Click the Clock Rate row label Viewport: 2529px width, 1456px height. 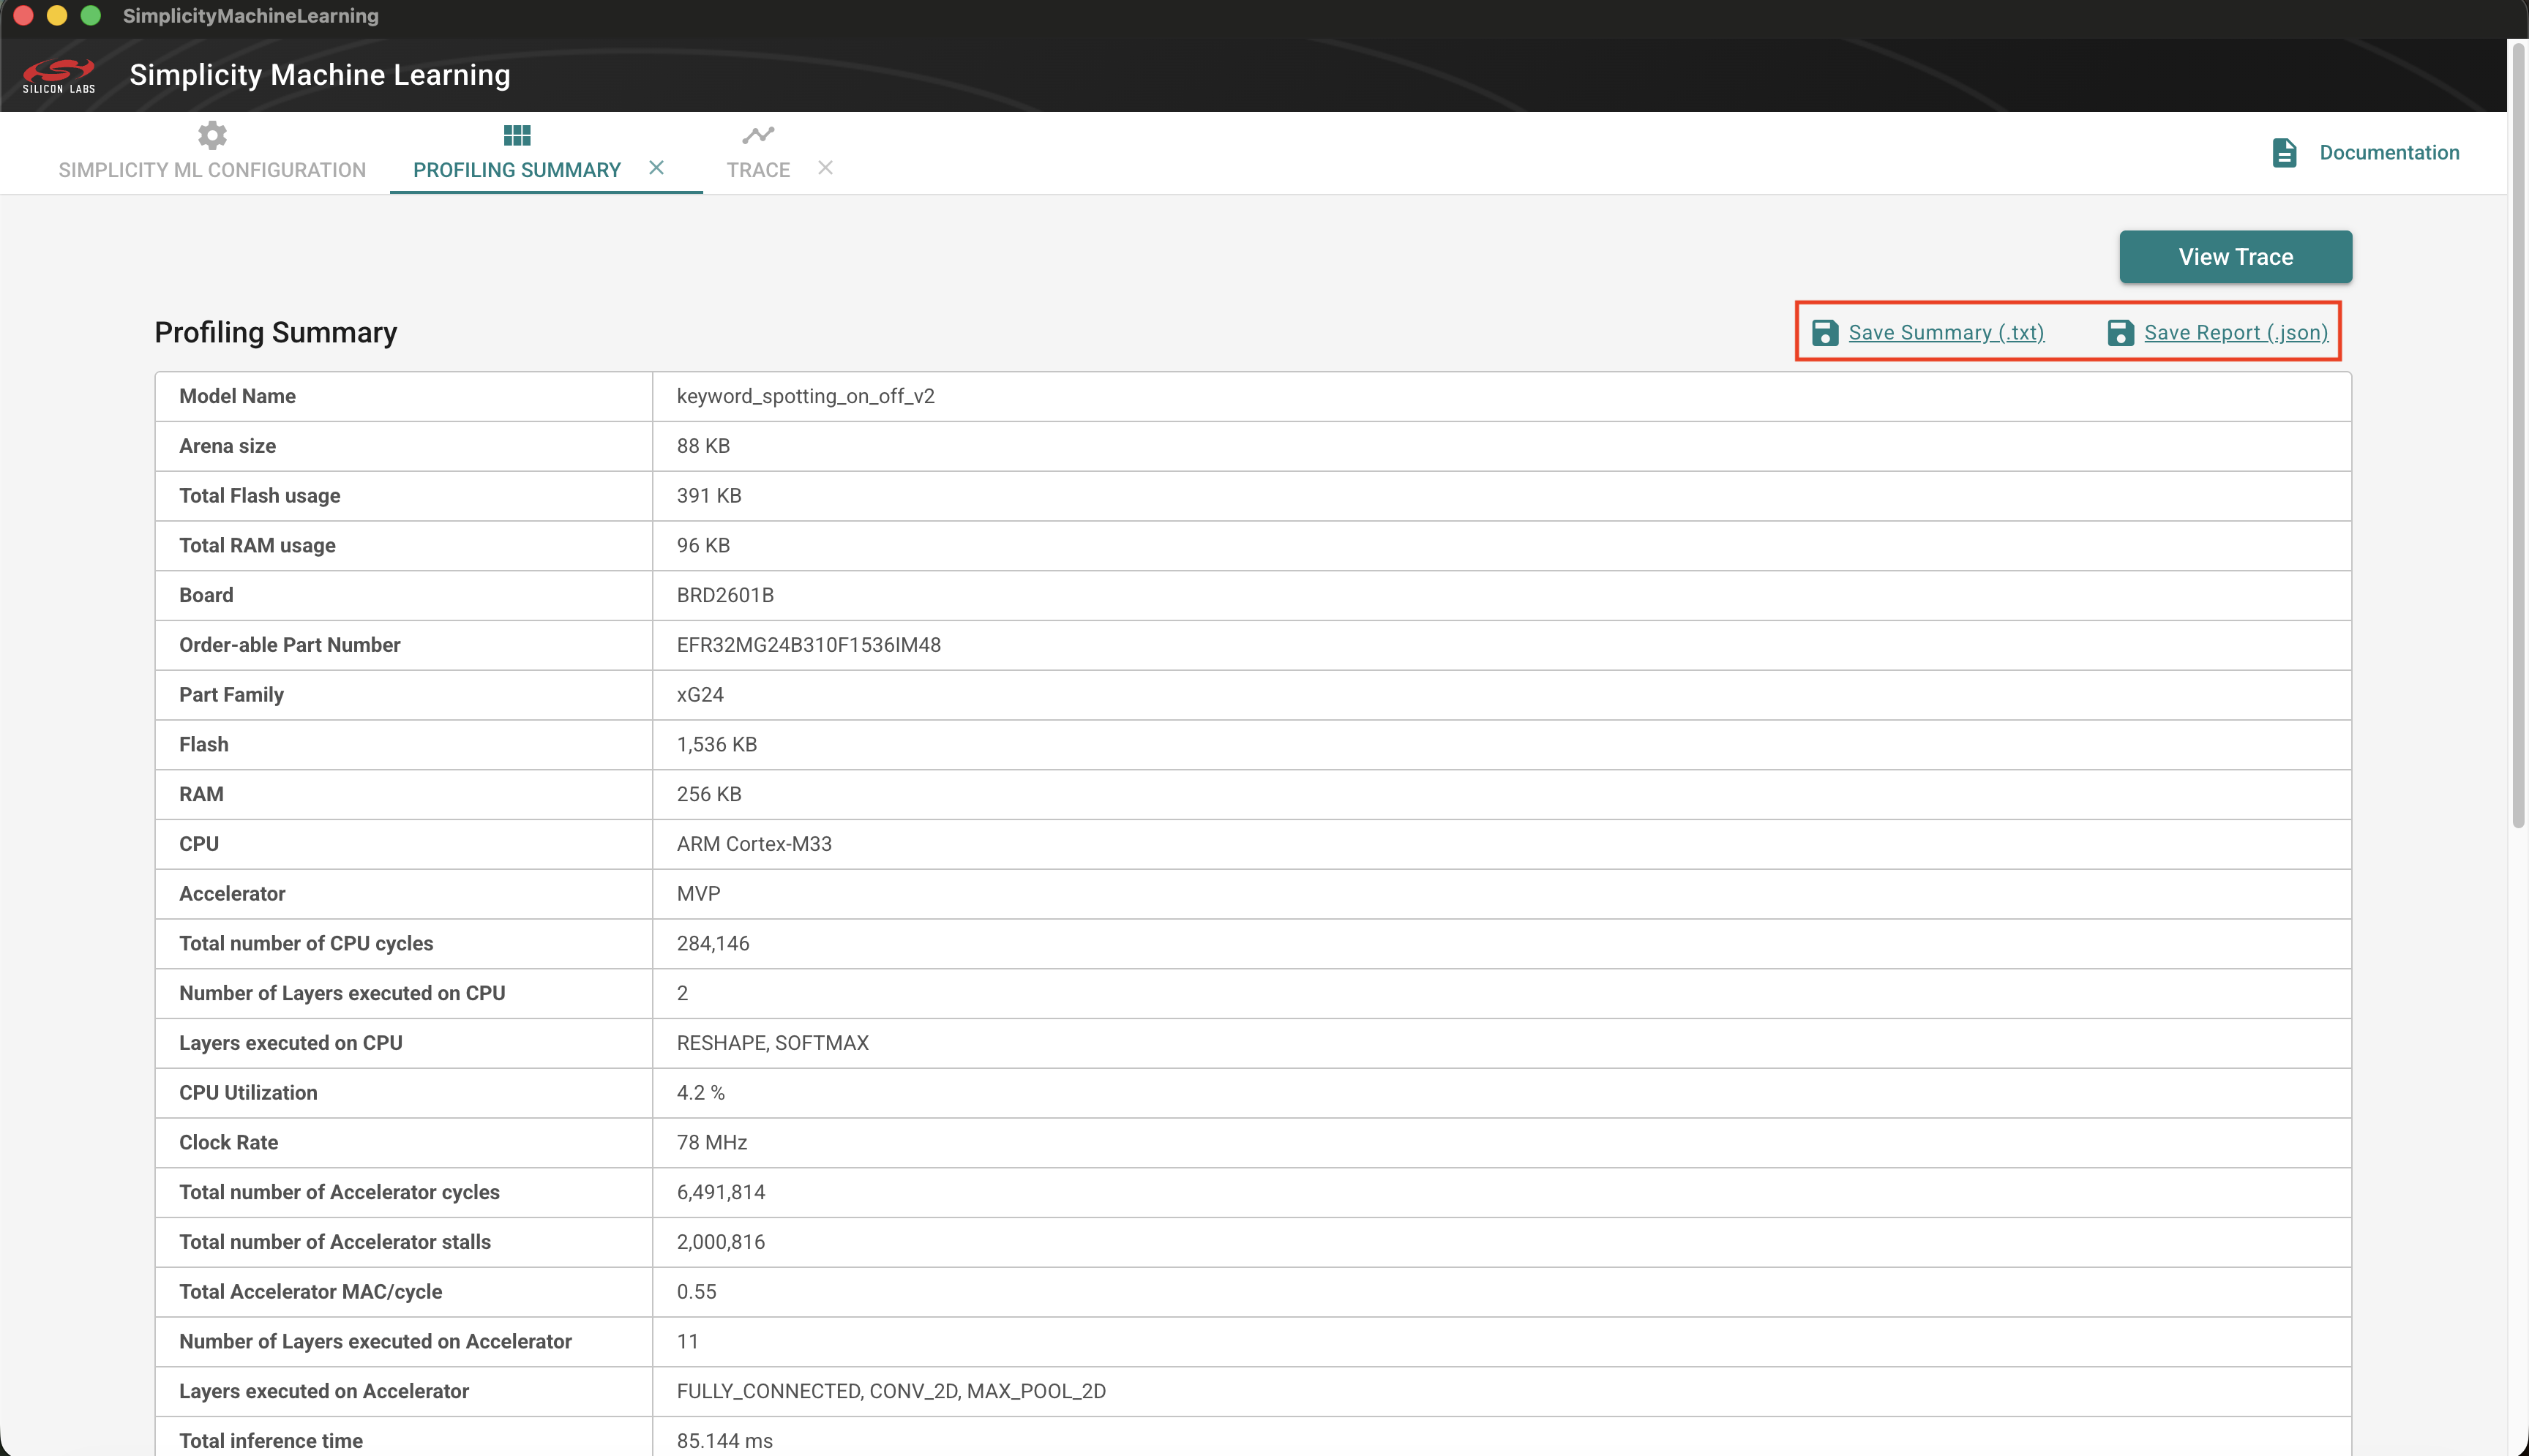228,1143
